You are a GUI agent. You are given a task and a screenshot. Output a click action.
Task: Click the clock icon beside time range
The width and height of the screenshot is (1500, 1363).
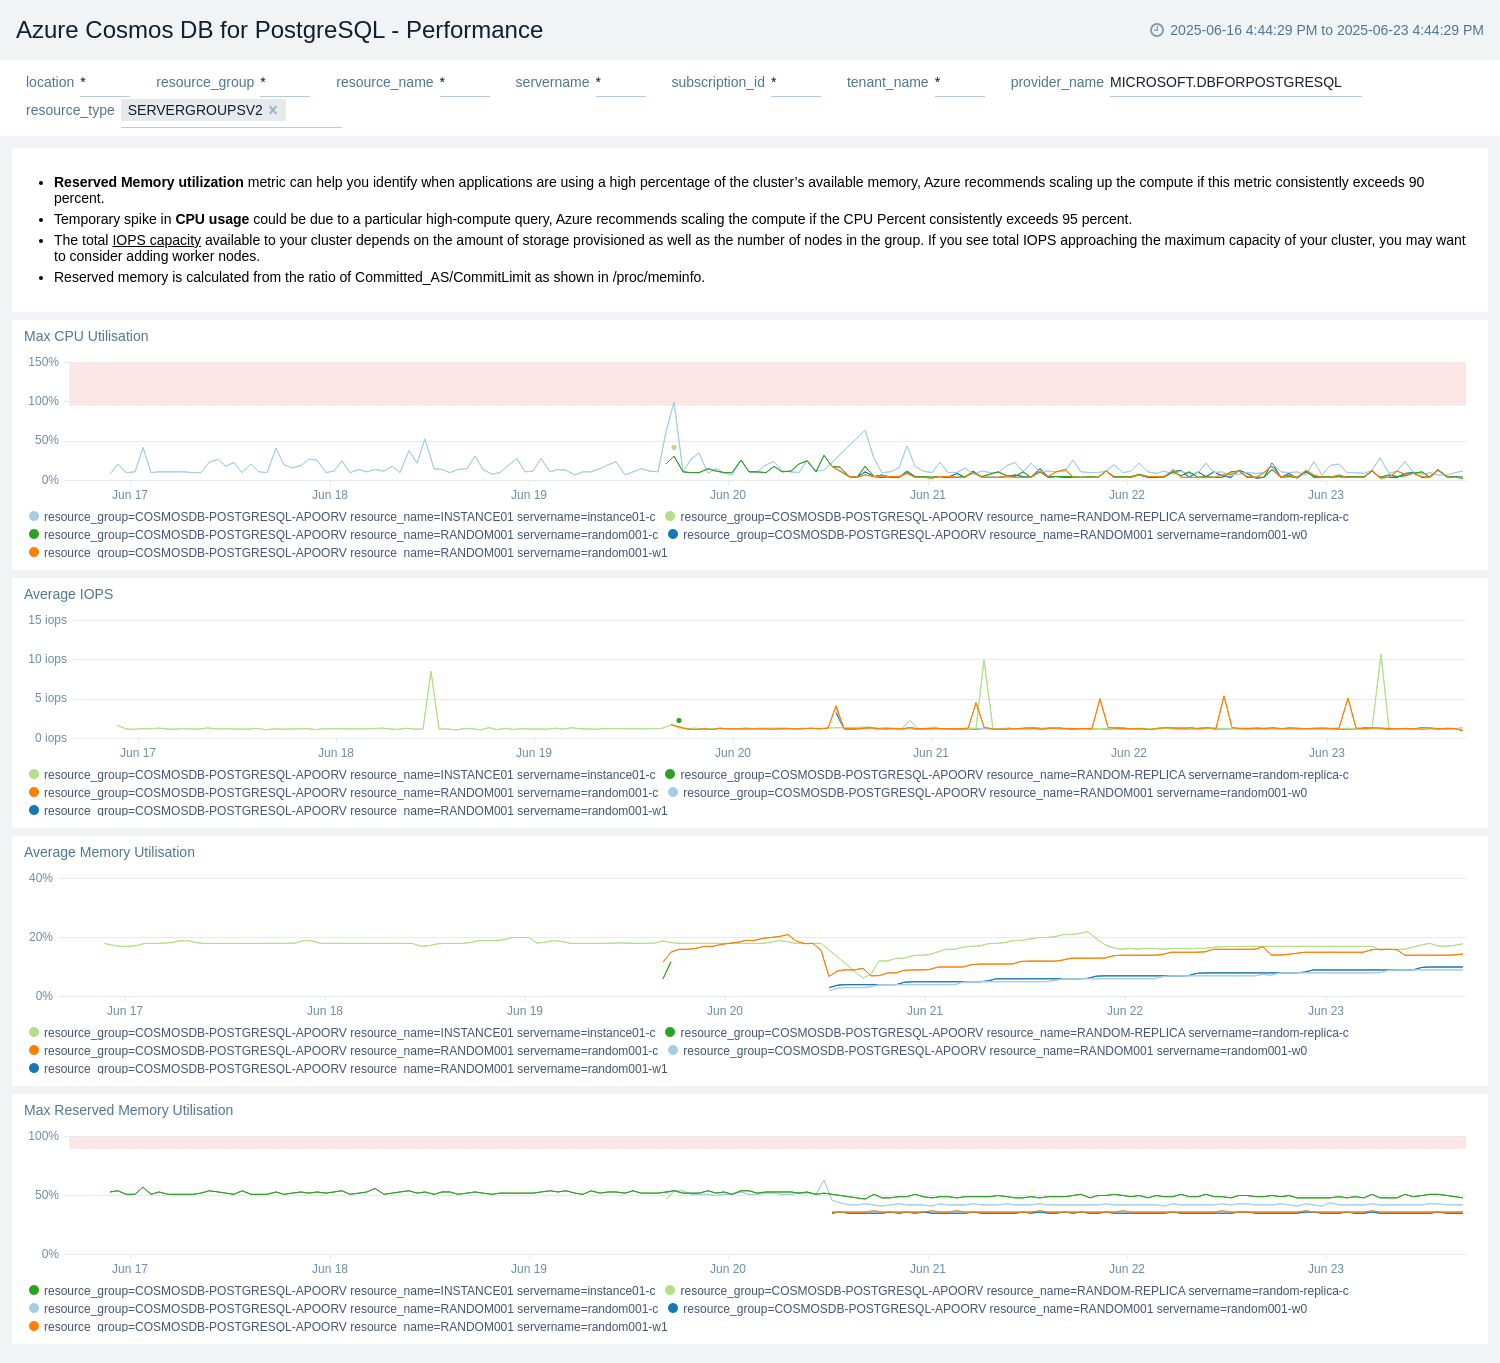pos(1157,30)
